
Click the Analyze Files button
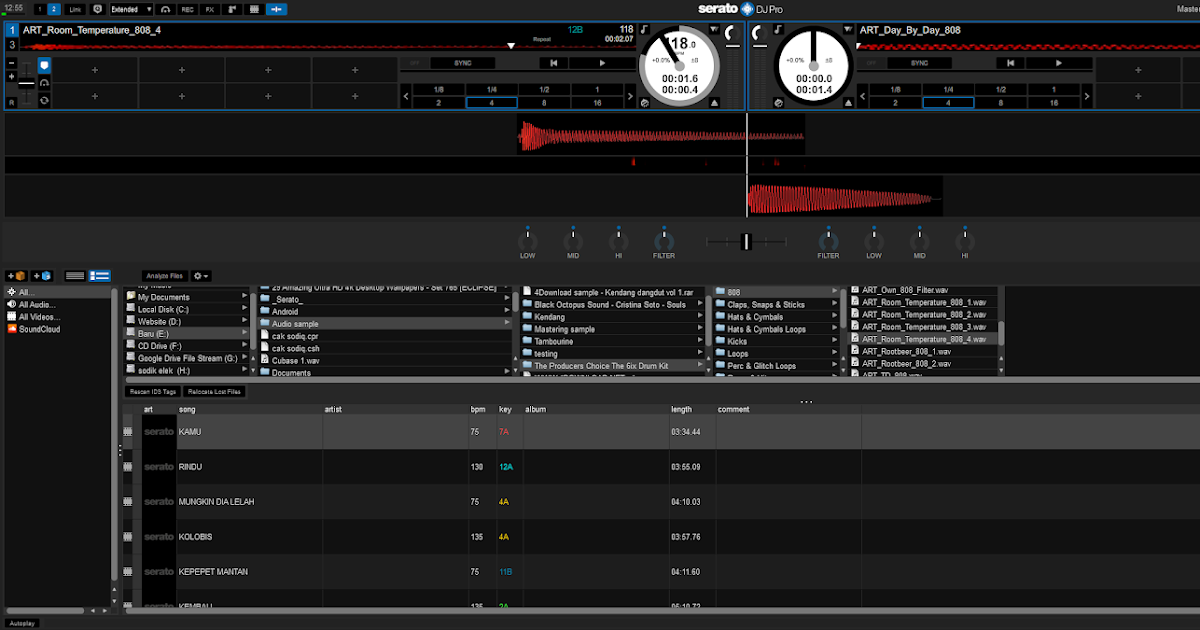pyautogui.click(x=164, y=275)
